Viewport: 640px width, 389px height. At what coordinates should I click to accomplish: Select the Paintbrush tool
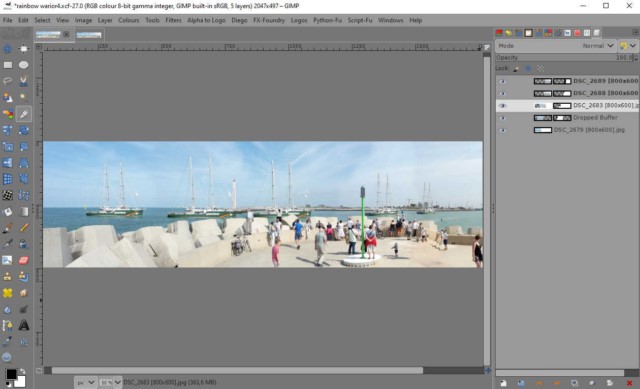7,228
